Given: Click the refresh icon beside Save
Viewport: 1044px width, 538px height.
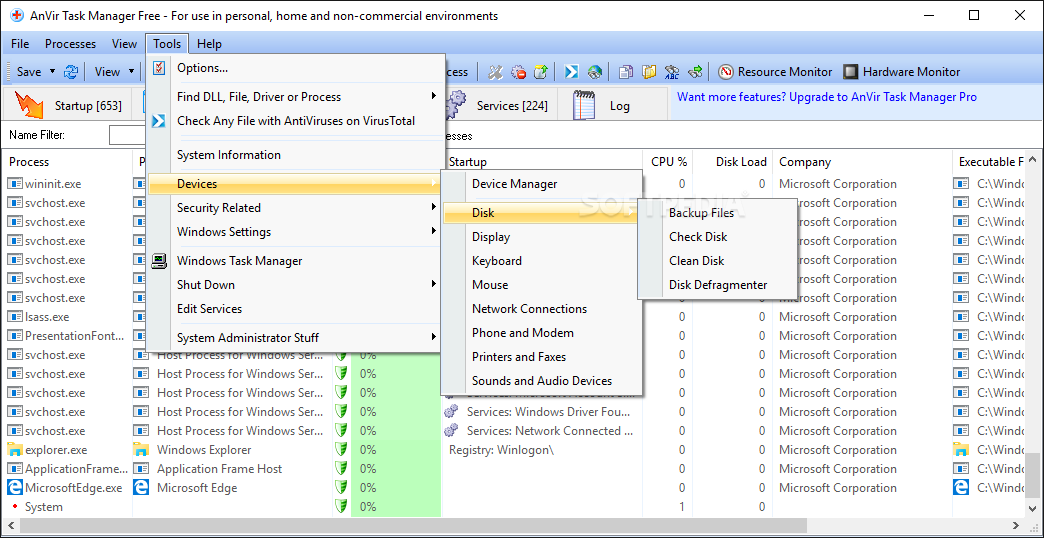Looking at the screenshot, I should pos(71,72).
